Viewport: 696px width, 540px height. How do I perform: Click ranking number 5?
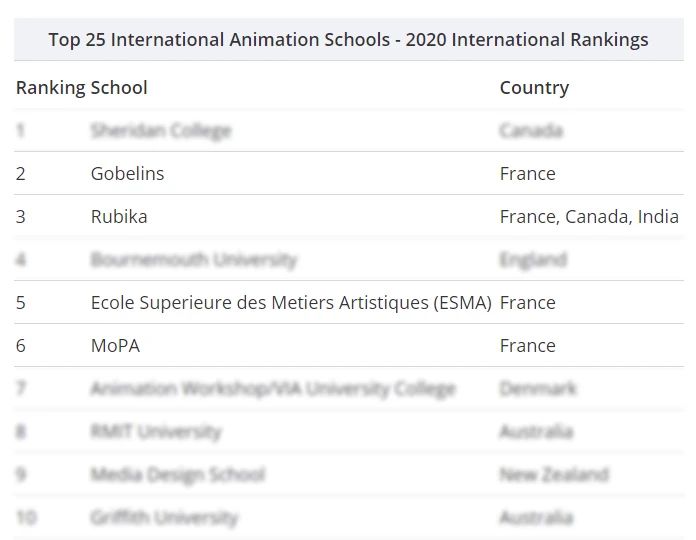[20, 303]
